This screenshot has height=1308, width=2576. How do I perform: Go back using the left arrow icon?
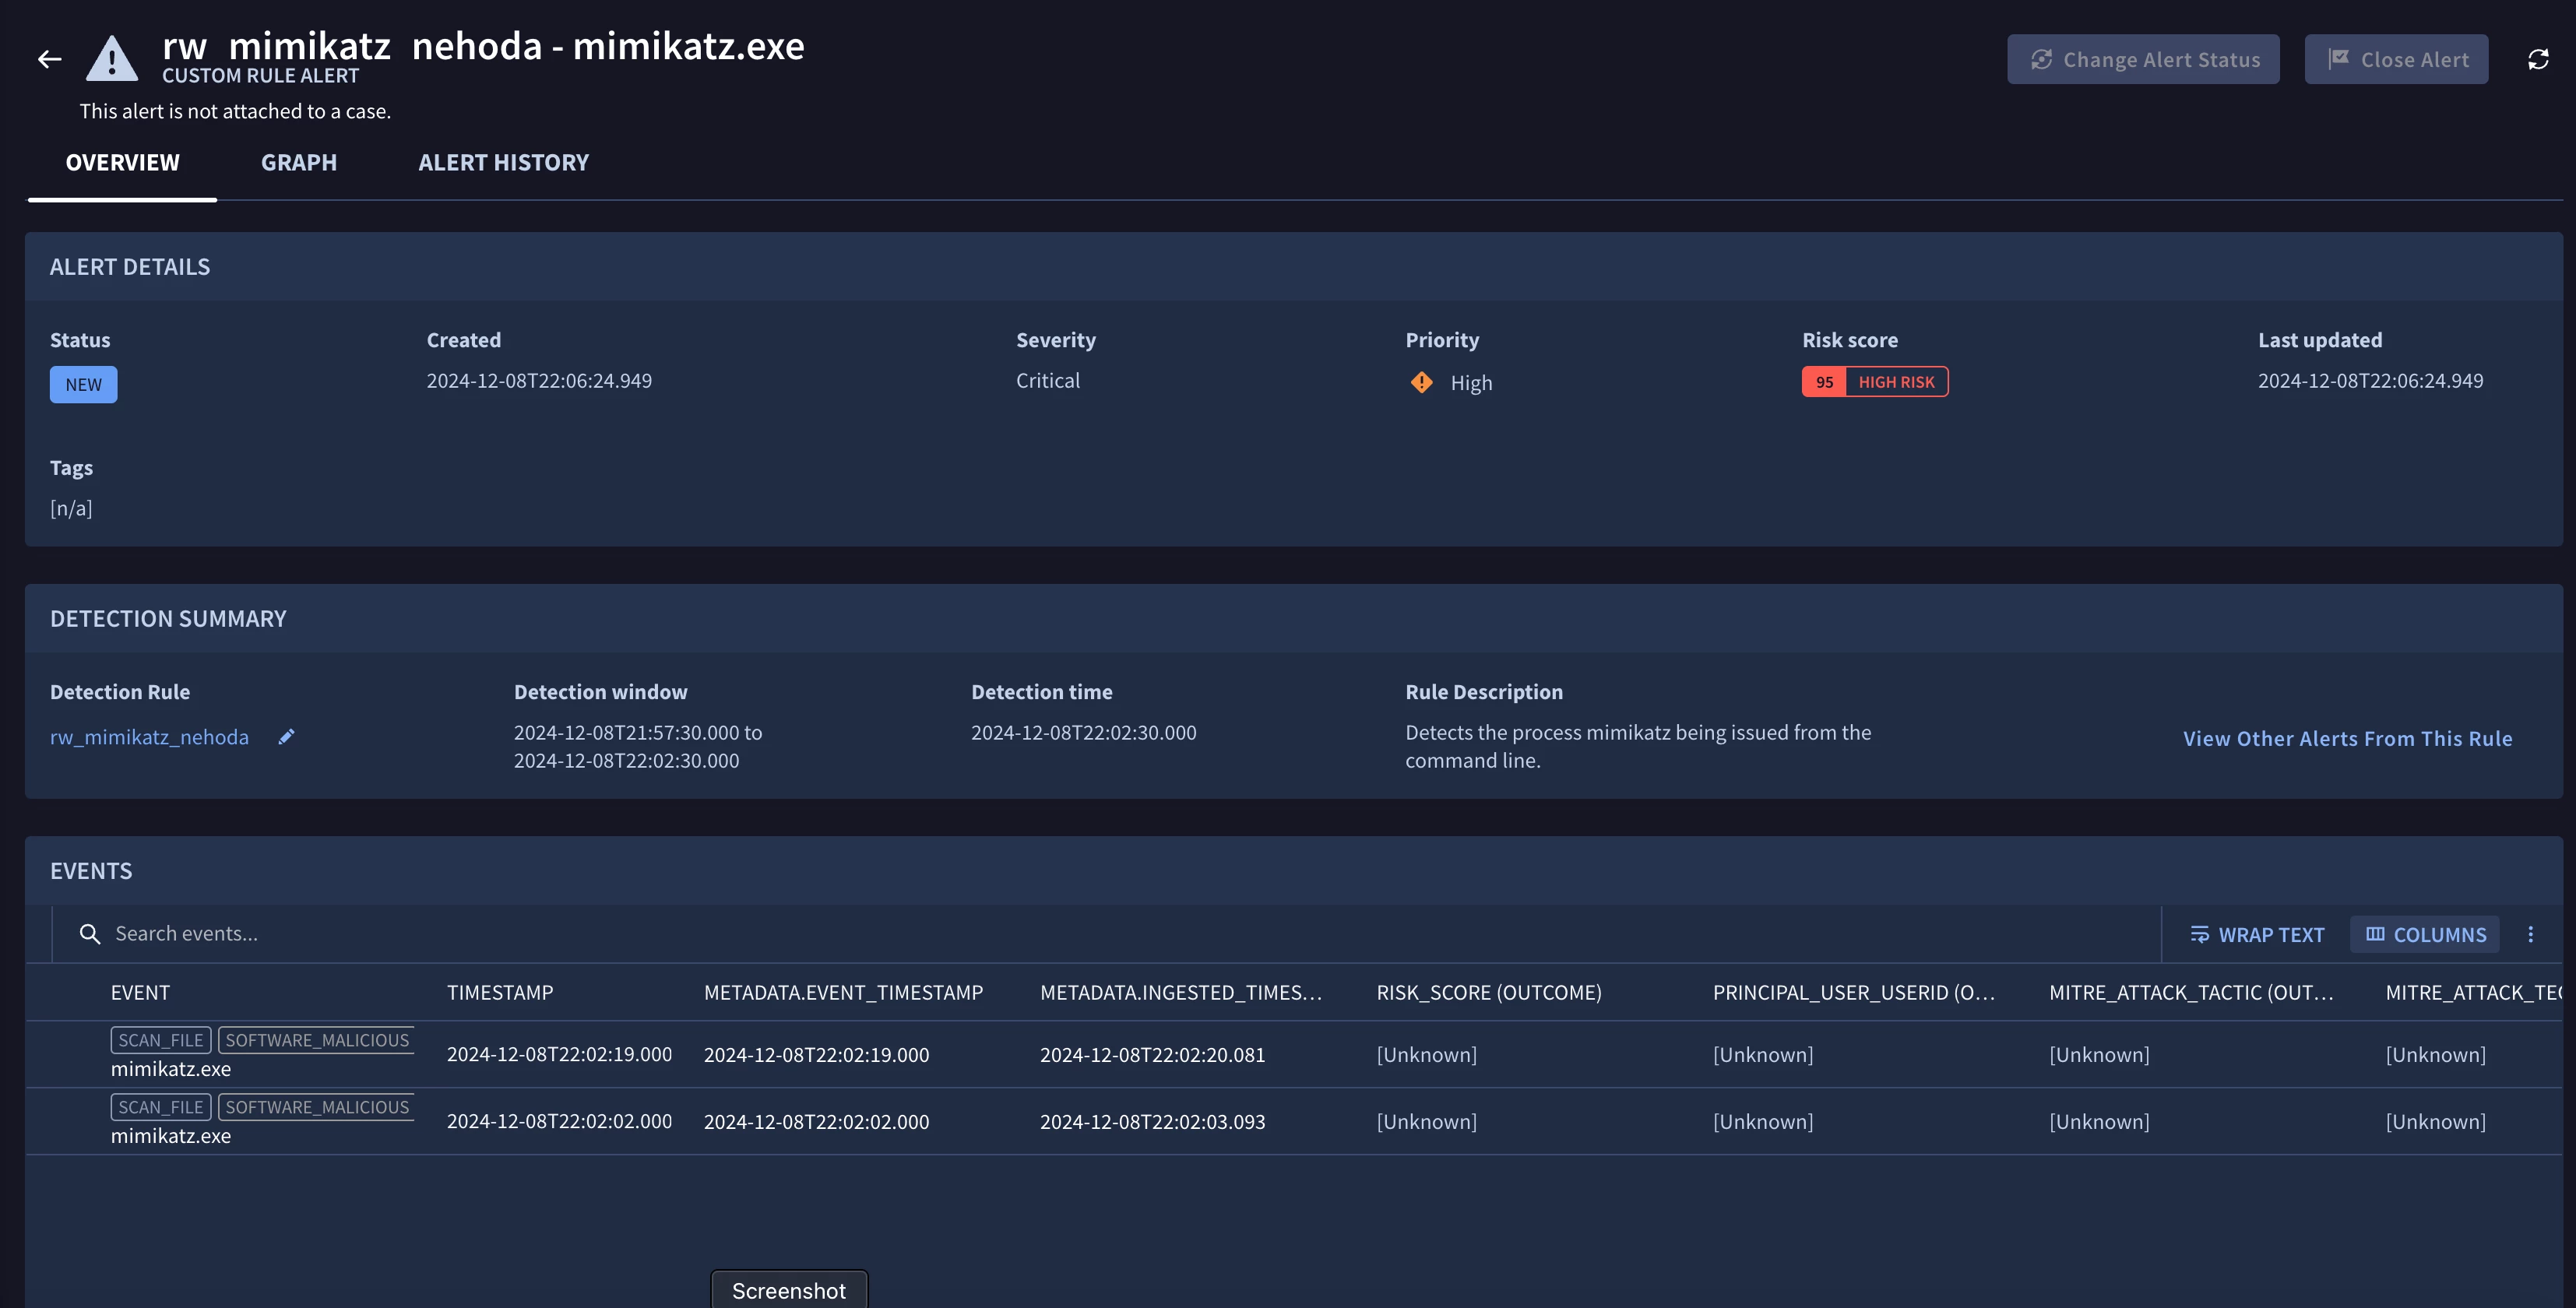coord(49,60)
